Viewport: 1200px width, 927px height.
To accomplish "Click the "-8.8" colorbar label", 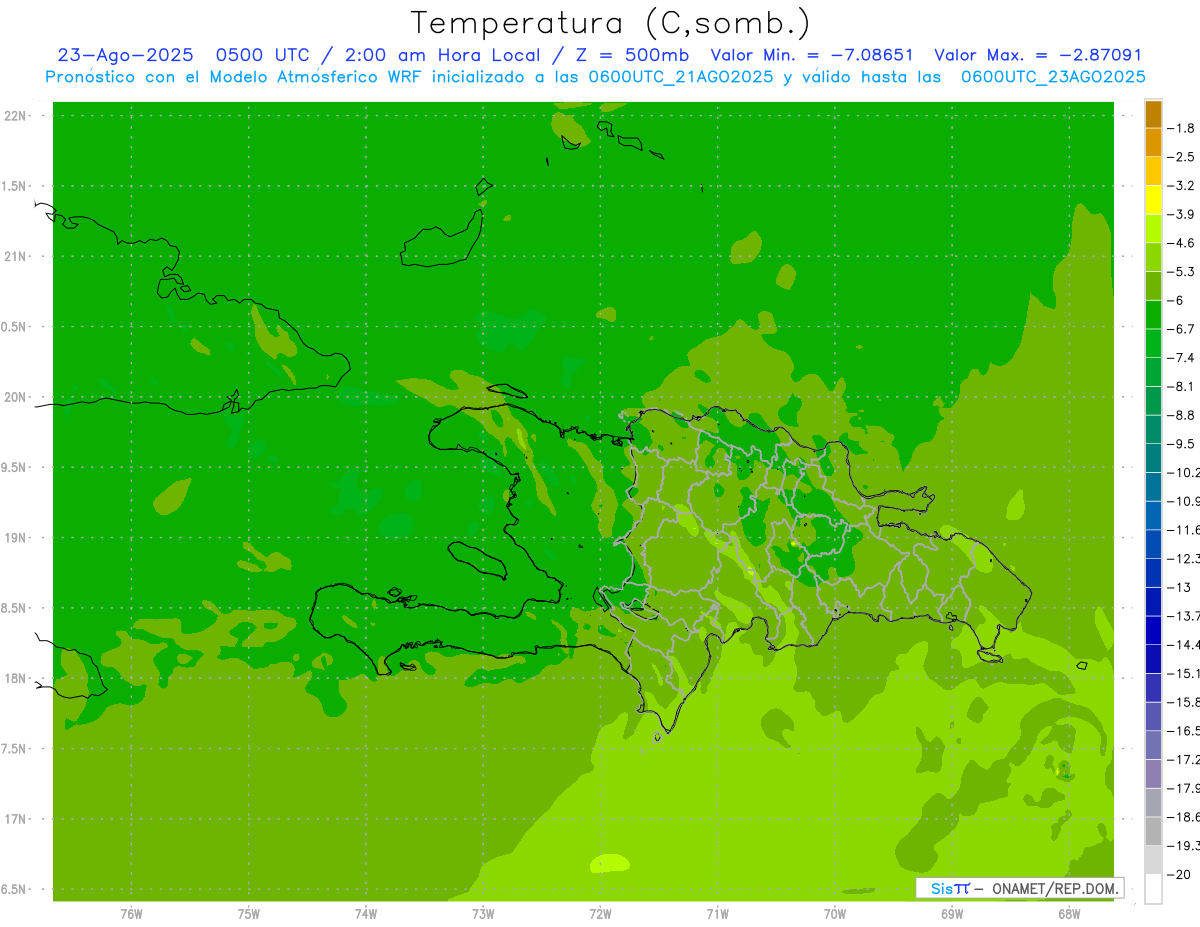I will point(1182,415).
